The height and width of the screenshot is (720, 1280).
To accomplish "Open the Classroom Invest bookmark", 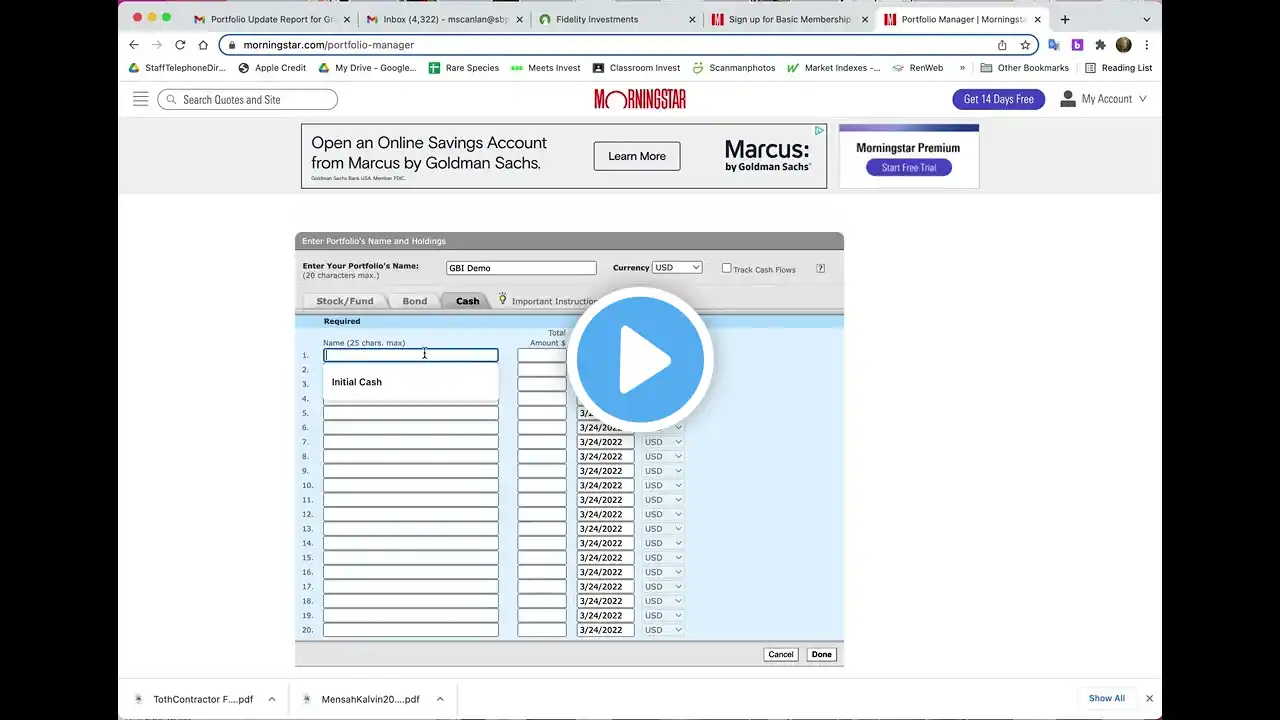I will [x=636, y=68].
